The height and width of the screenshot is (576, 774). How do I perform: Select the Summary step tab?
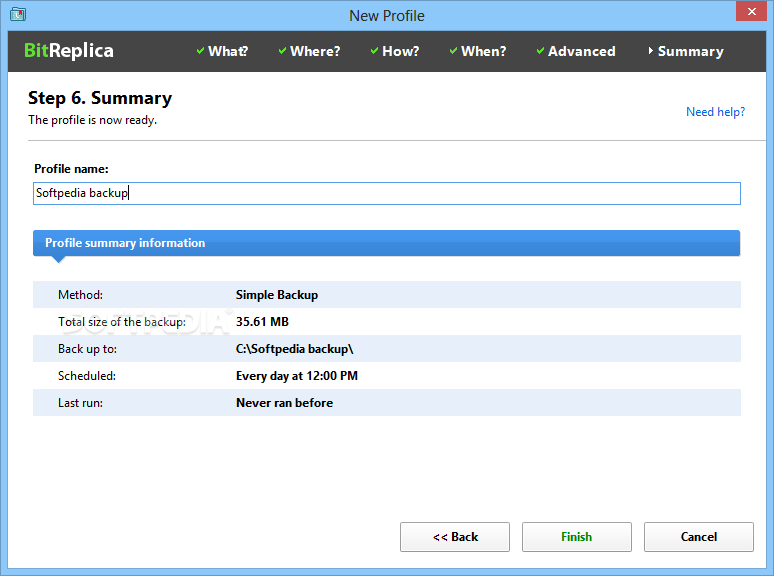pyautogui.click(x=686, y=51)
